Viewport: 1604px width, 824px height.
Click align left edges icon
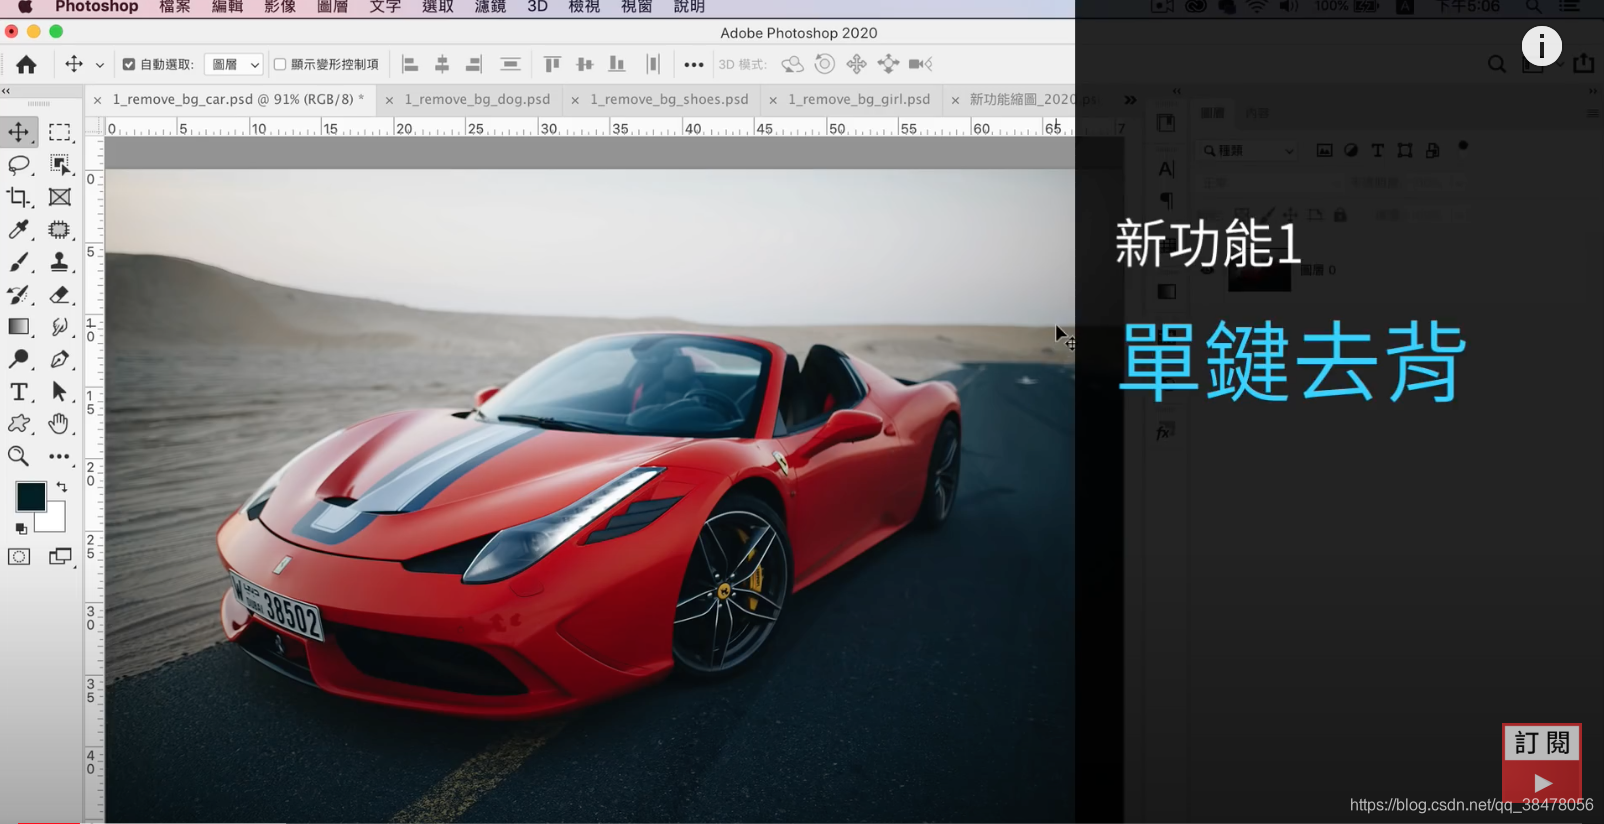pyautogui.click(x=410, y=64)
